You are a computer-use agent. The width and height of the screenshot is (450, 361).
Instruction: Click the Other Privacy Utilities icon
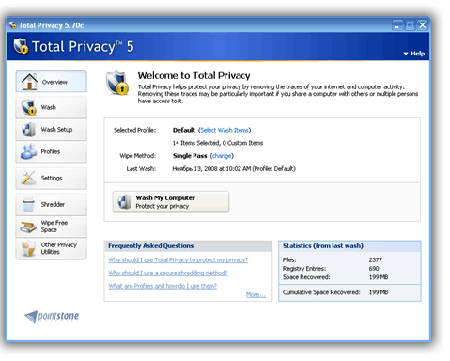tap(29, 249)
